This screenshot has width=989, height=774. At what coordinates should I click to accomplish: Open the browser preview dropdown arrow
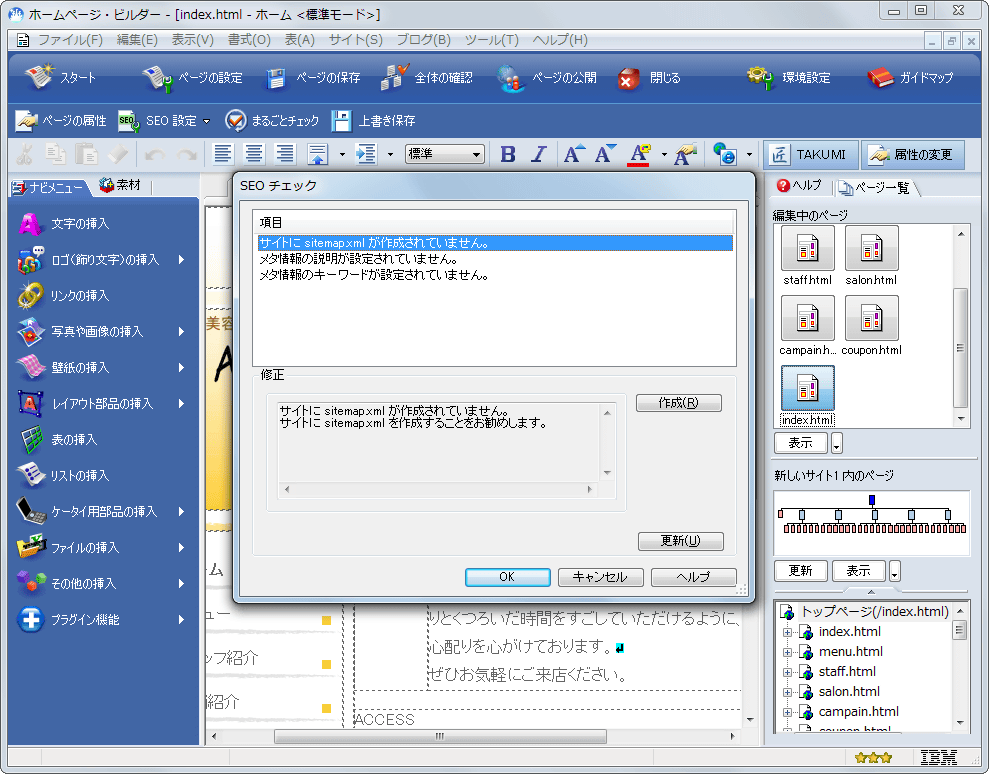(x=749, y=155)
